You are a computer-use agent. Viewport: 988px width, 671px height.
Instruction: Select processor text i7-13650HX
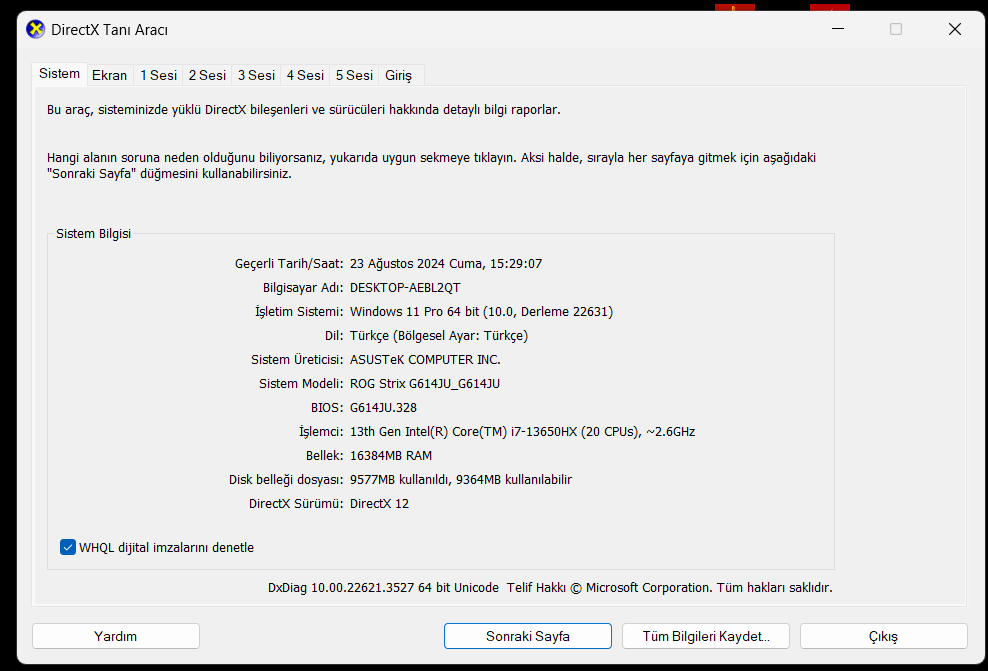[x=544, y=431]
